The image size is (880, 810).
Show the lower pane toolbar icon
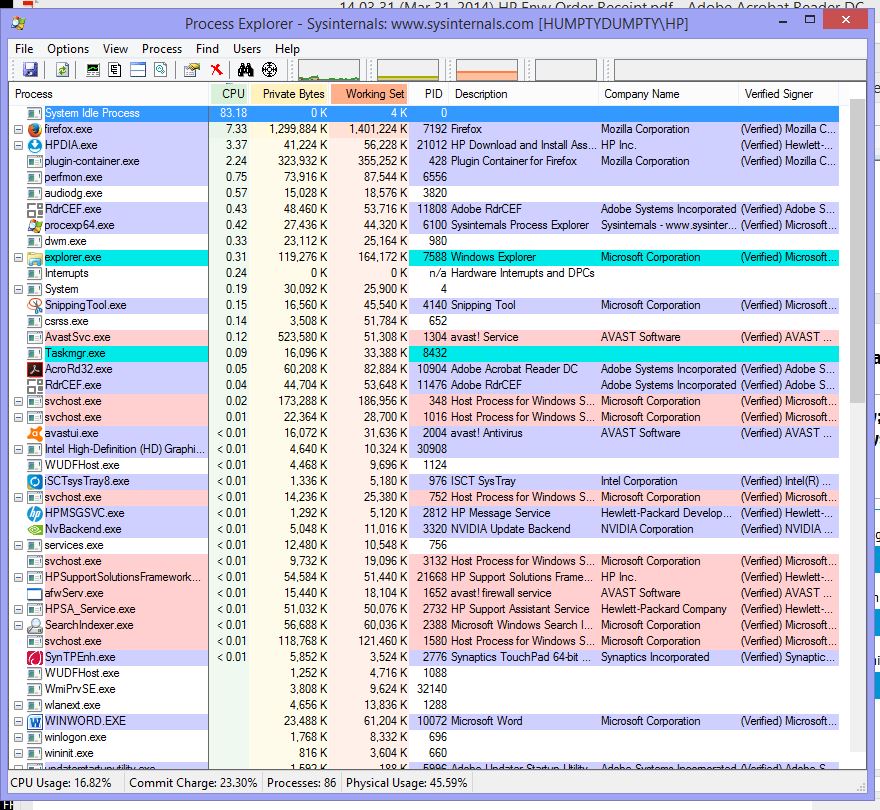pos(138,70)
